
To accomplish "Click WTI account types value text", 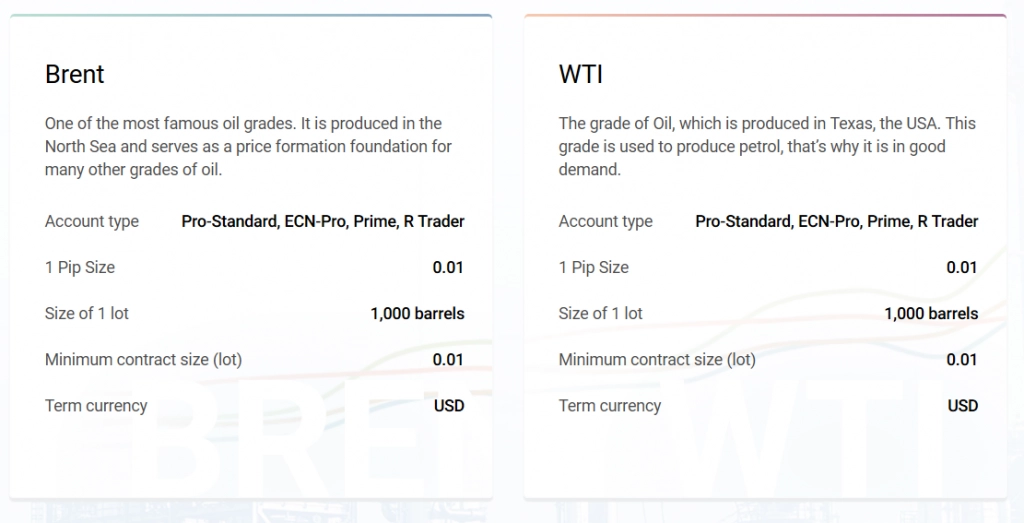I will pyautogui.click(x=837, y=221).
